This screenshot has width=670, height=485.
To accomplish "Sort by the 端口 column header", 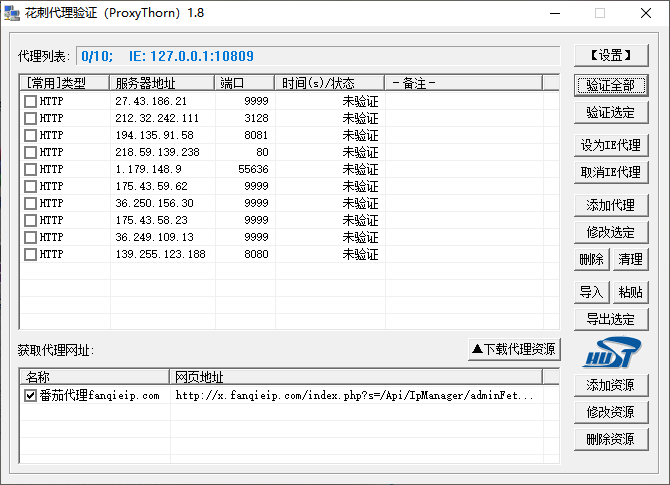I will click(x=244, y=83).
